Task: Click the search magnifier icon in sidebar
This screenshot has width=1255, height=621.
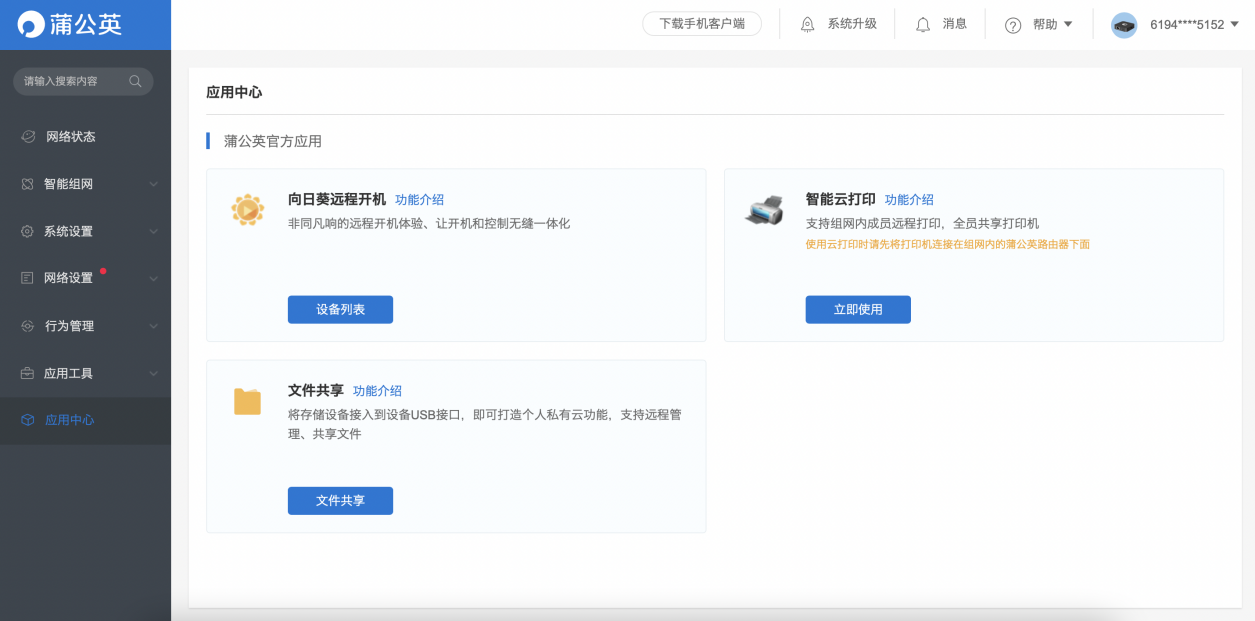Action: [x=135, y=81]
